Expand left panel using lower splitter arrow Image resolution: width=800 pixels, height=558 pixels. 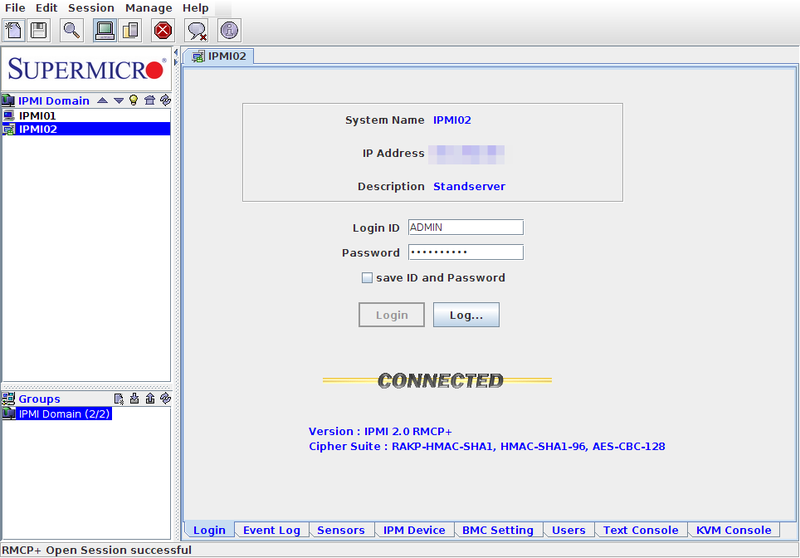tap(176, 62)
